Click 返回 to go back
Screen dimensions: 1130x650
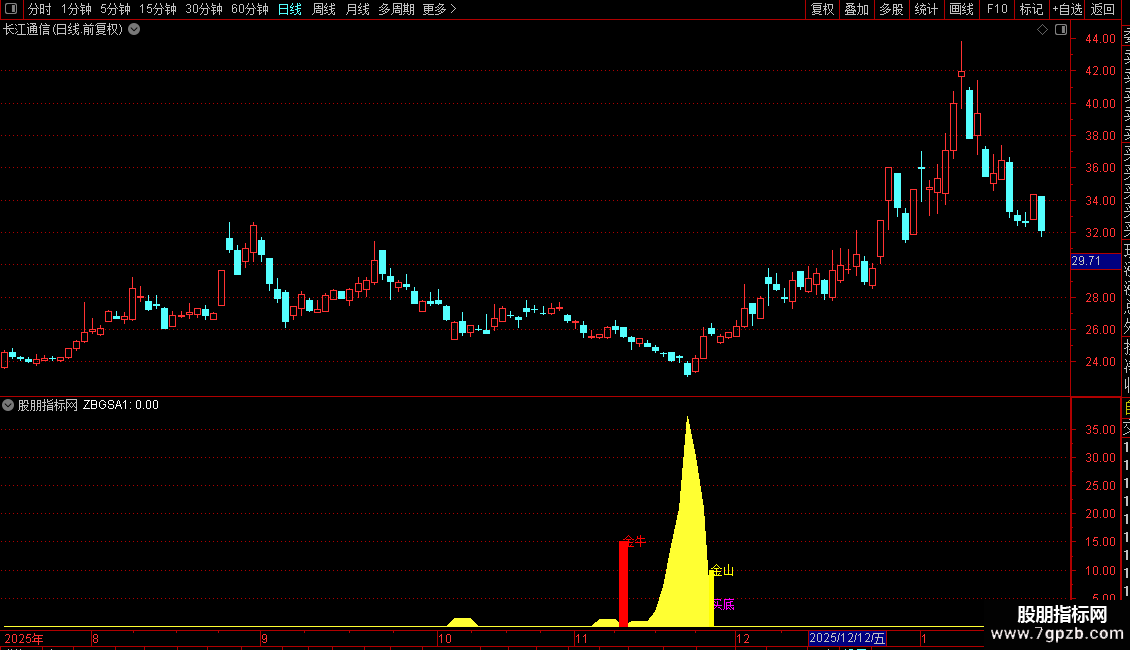tap(1103, 9)
